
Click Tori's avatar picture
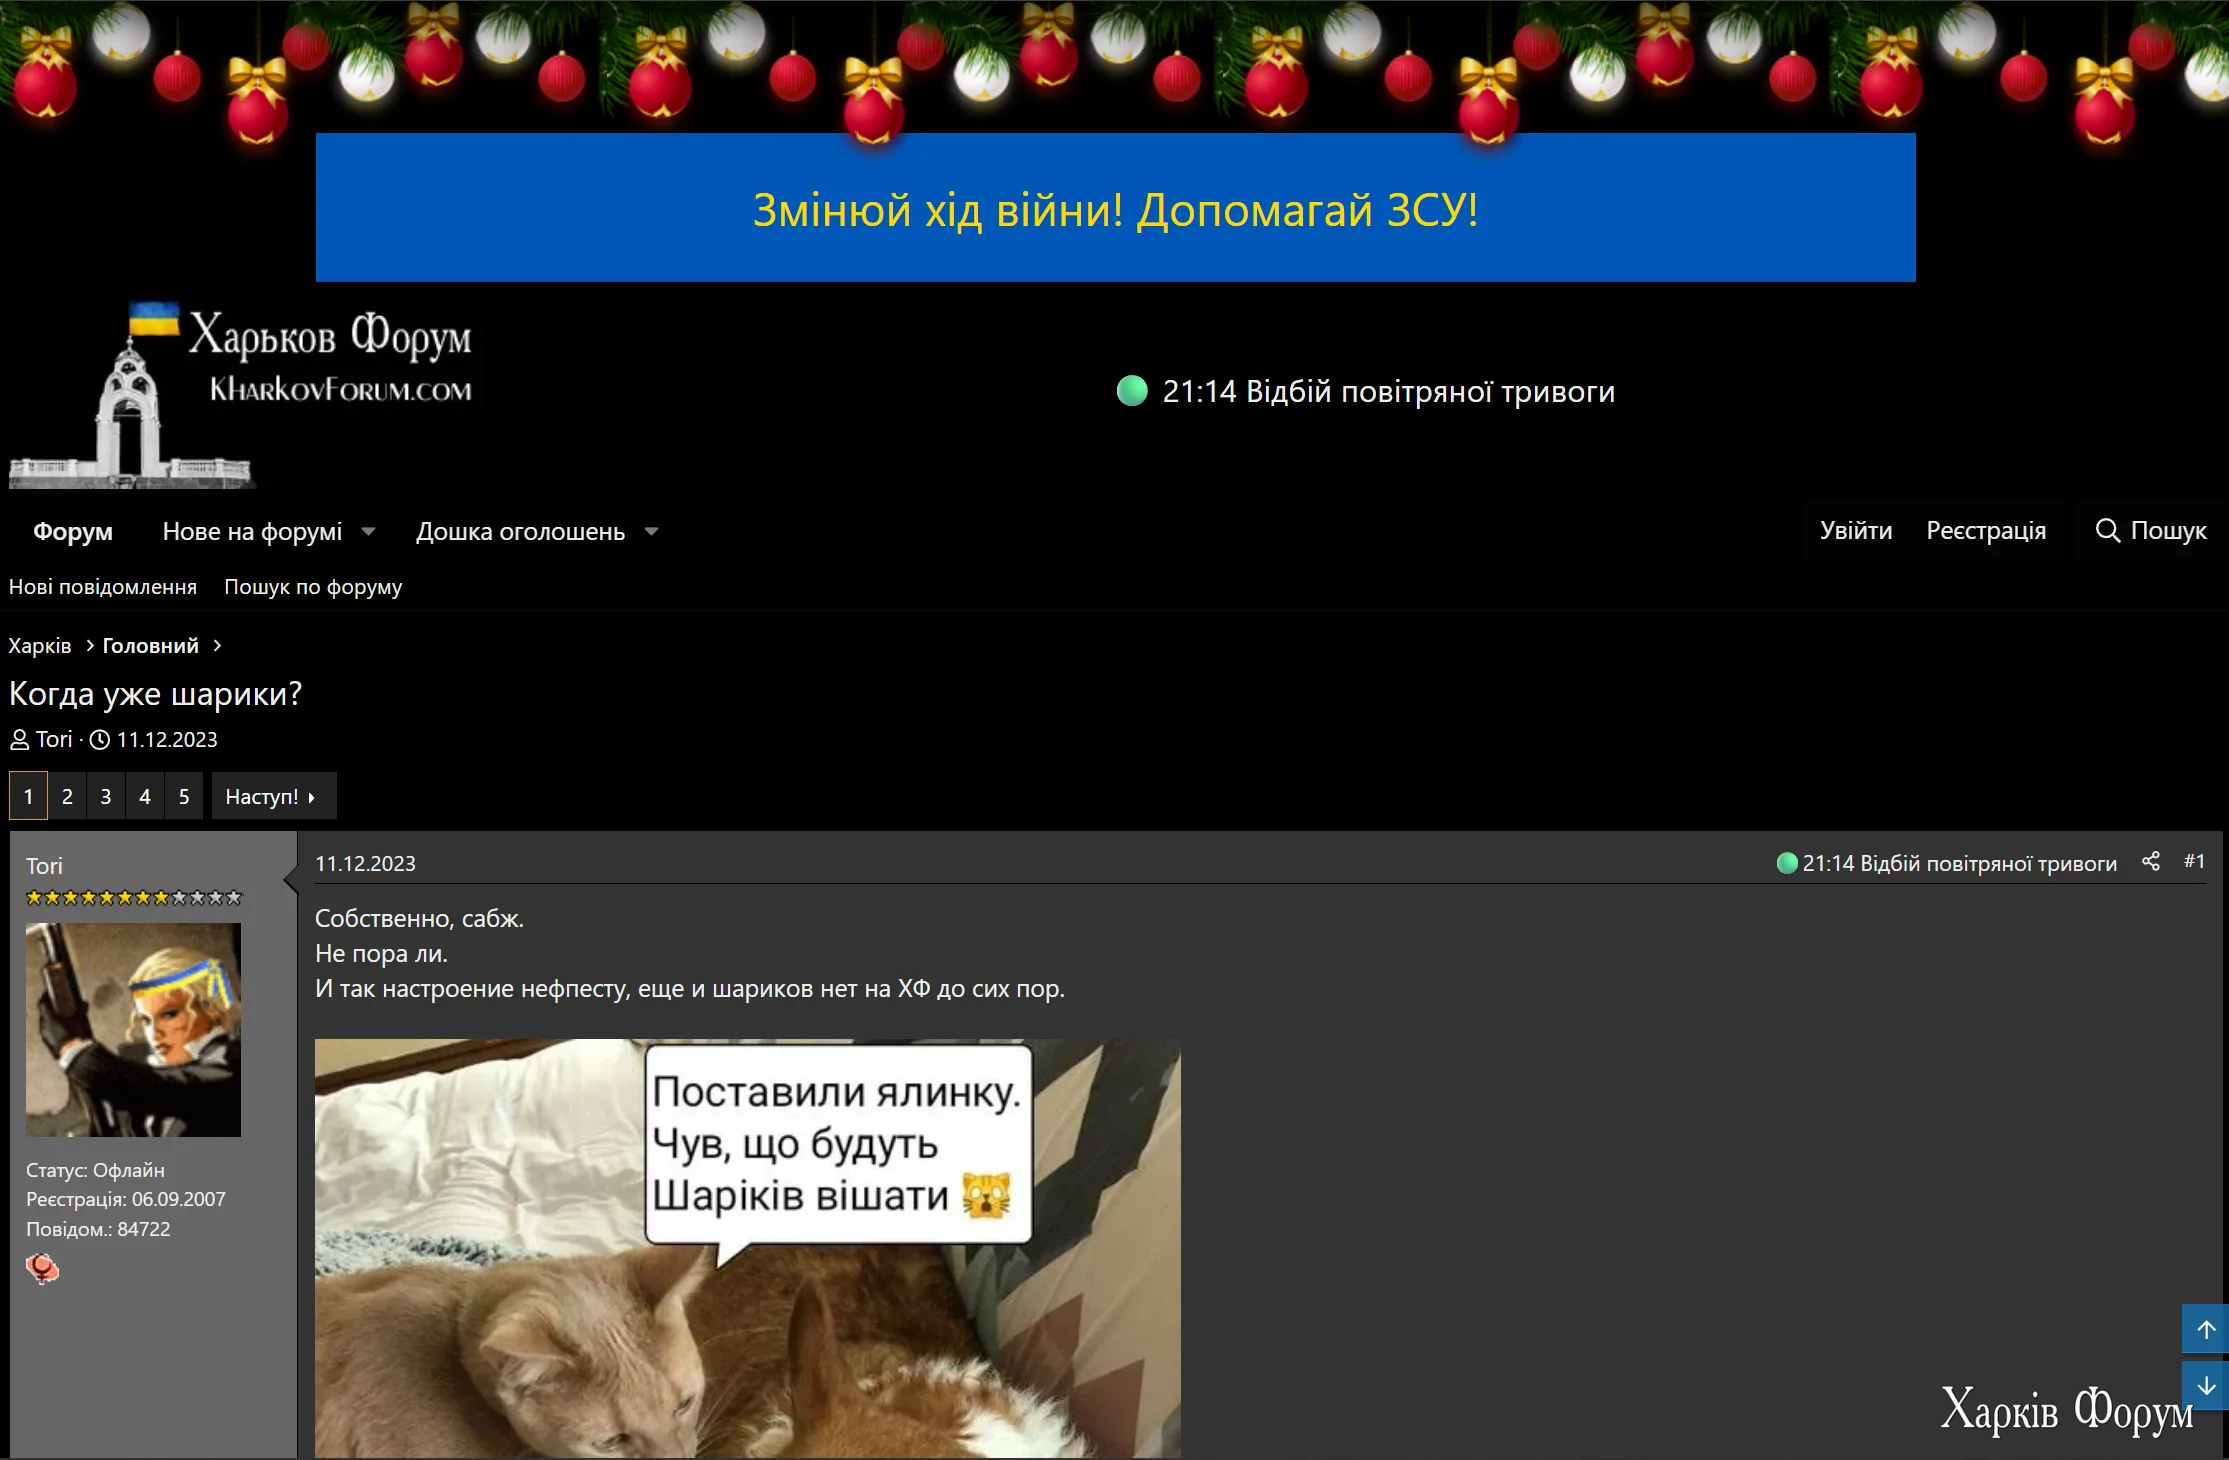click(133, 1030)
